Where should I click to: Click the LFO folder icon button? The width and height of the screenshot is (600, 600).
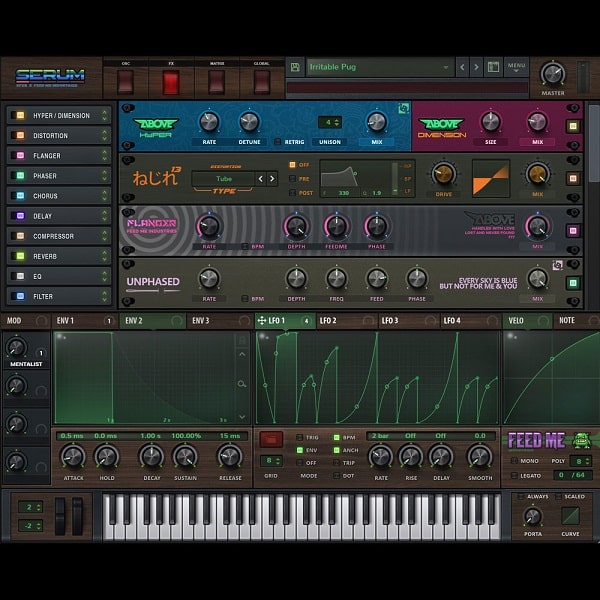[270, 439]
